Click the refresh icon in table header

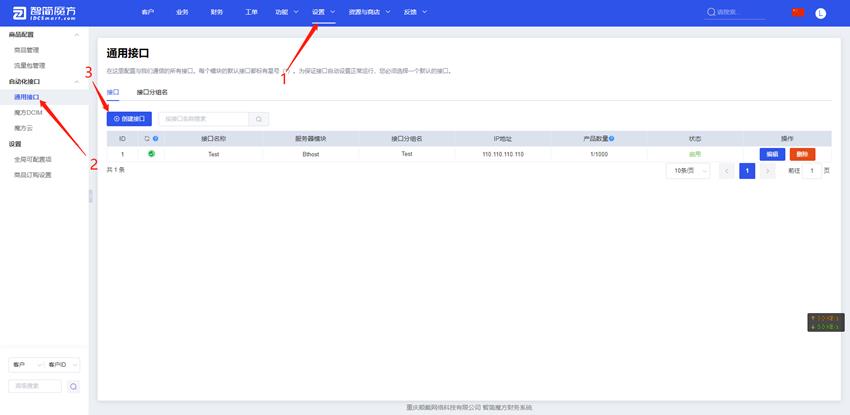pyautogui.click(x=147, y=139)
